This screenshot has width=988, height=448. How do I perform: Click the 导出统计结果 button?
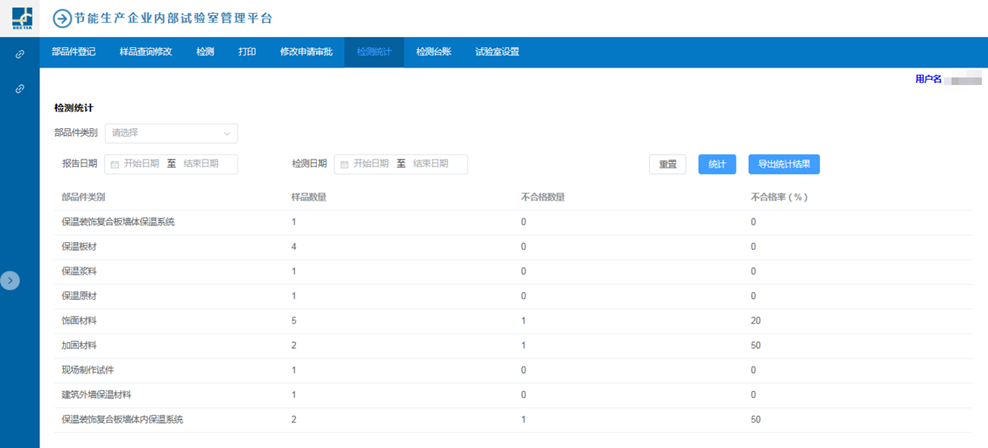790,164
